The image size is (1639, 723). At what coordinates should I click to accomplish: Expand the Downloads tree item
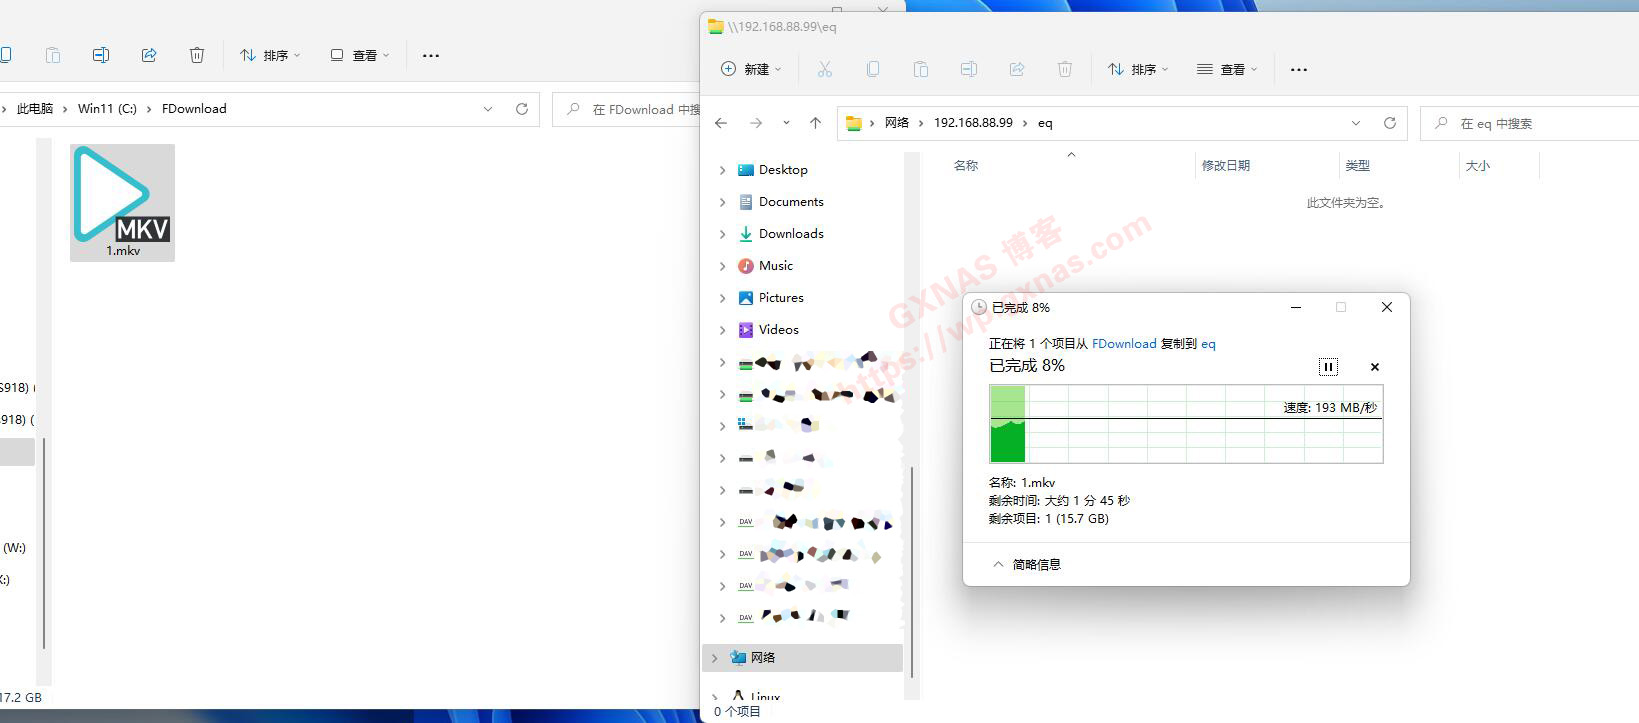pos(722,234)
